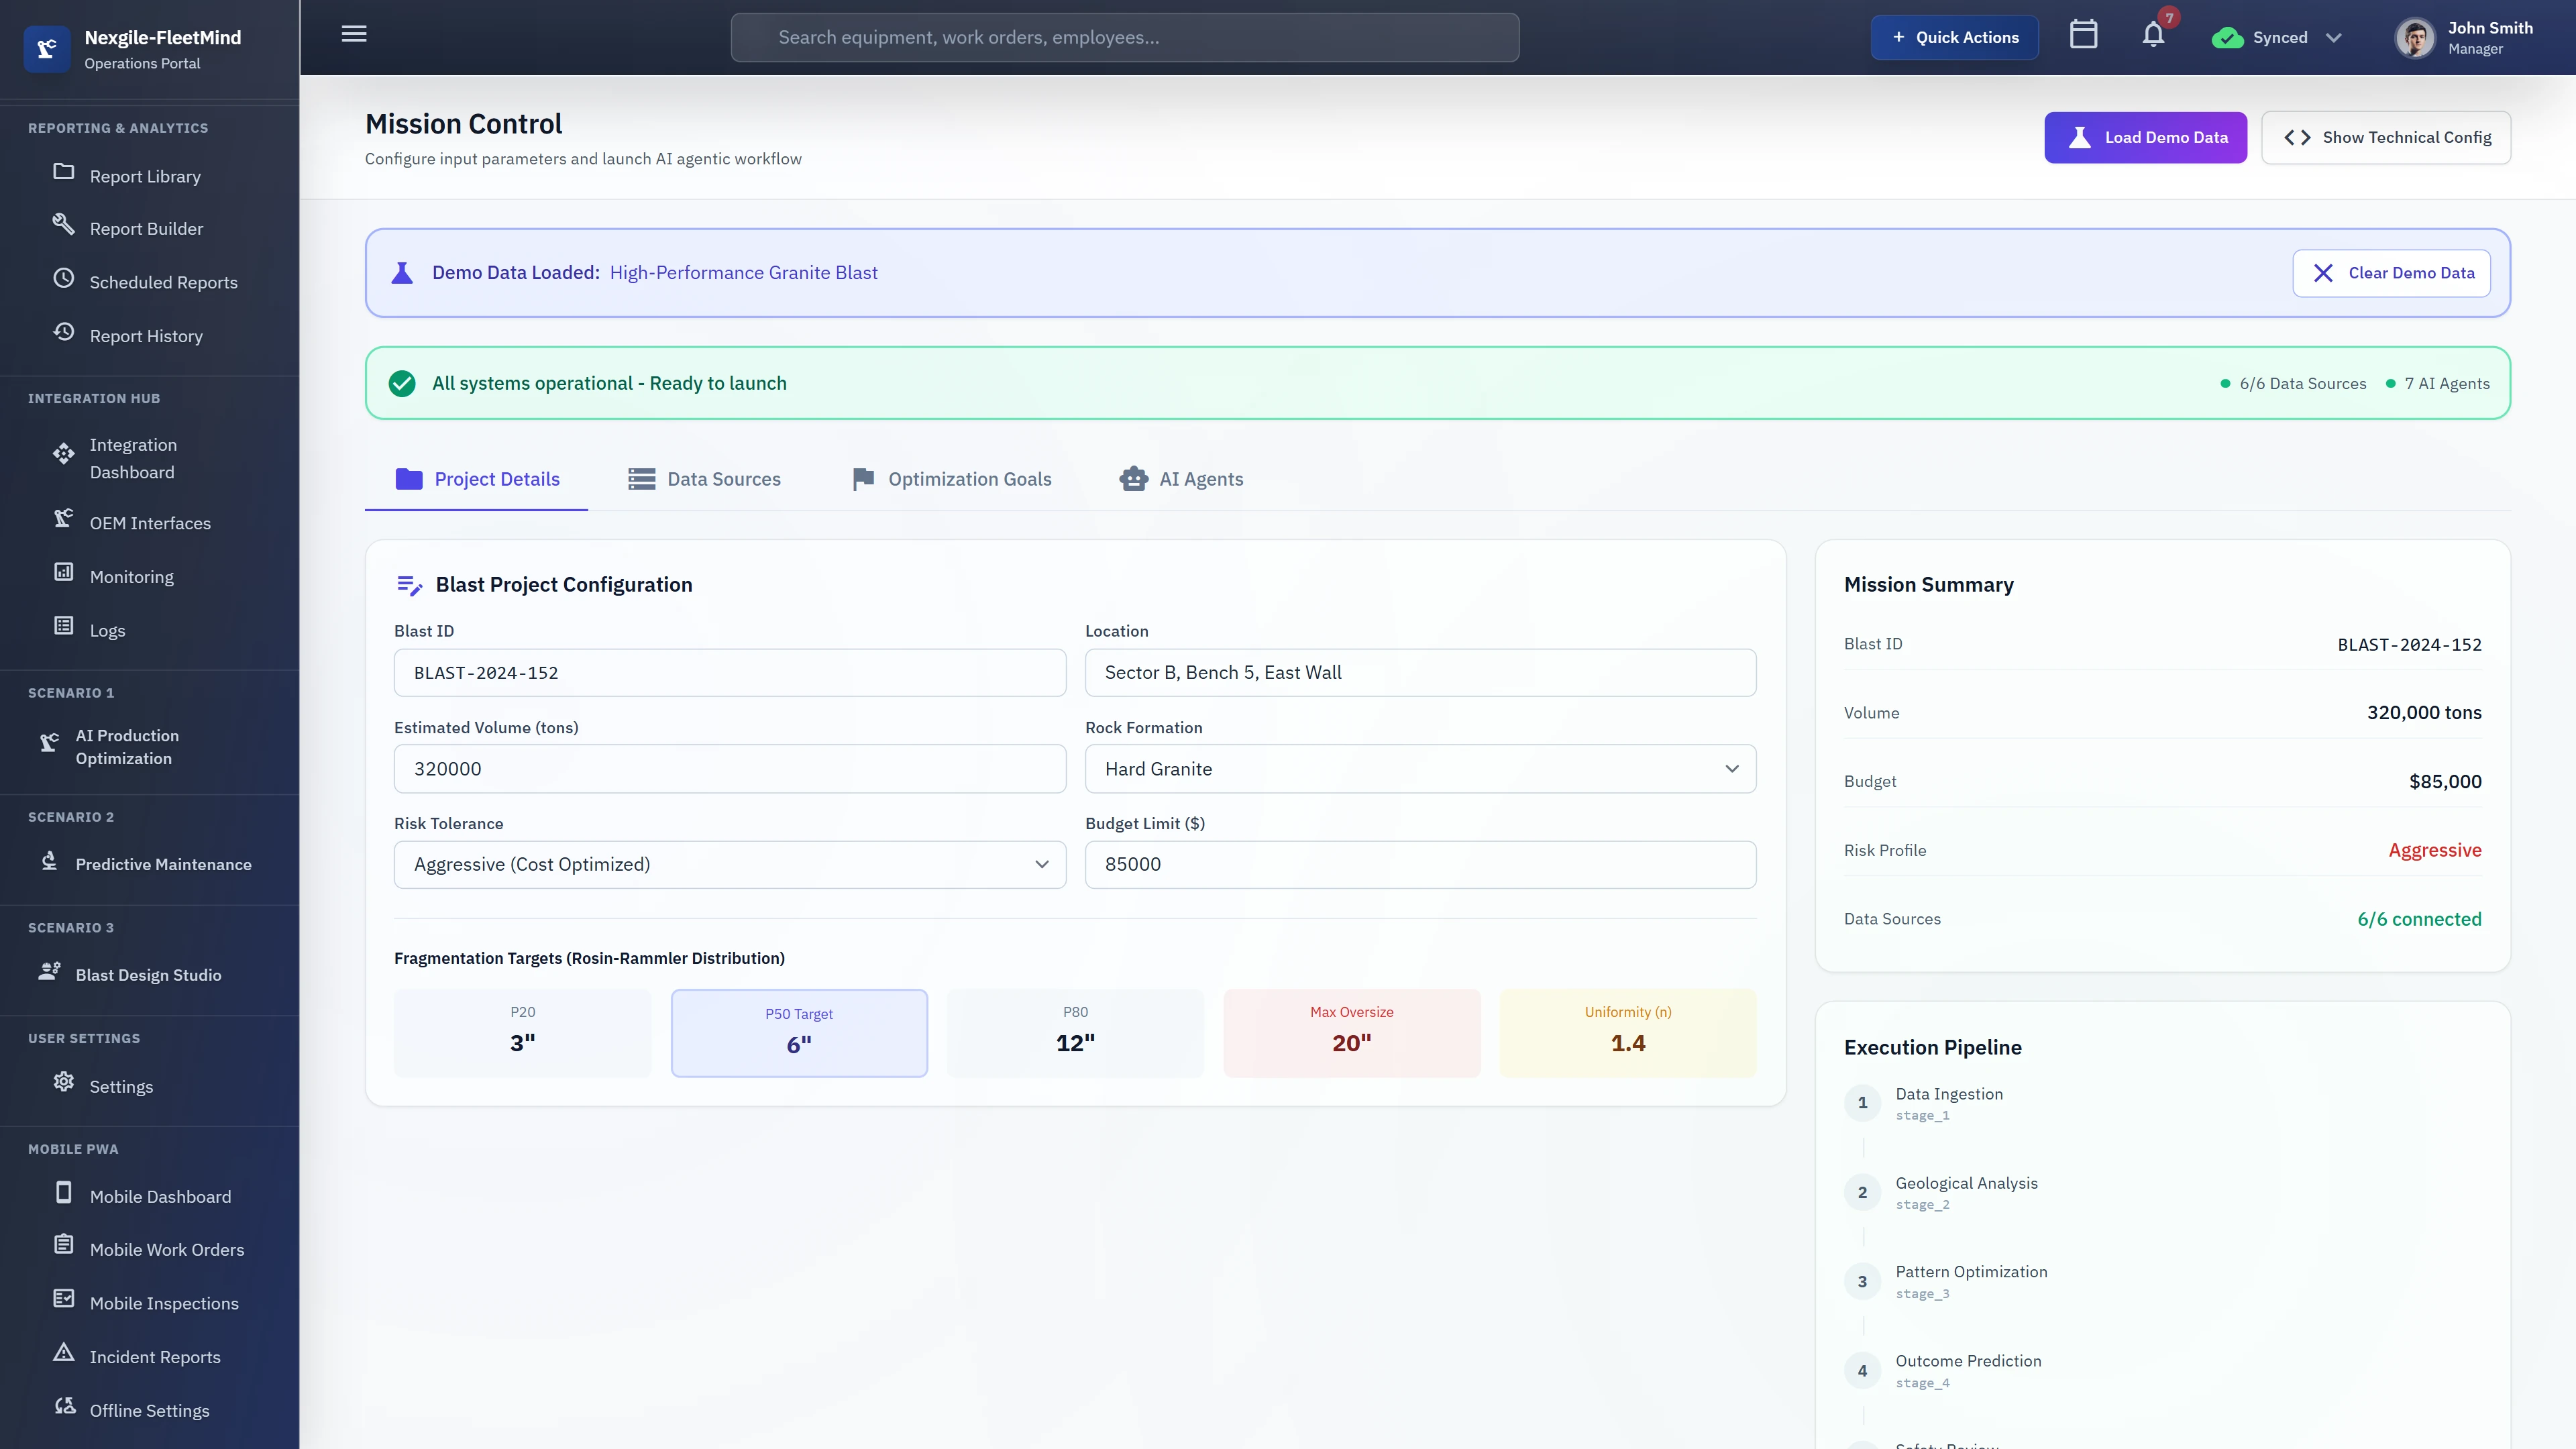Expand the Synced status chevron
Viewport: 2576px width, 1449px height.
2333,38
